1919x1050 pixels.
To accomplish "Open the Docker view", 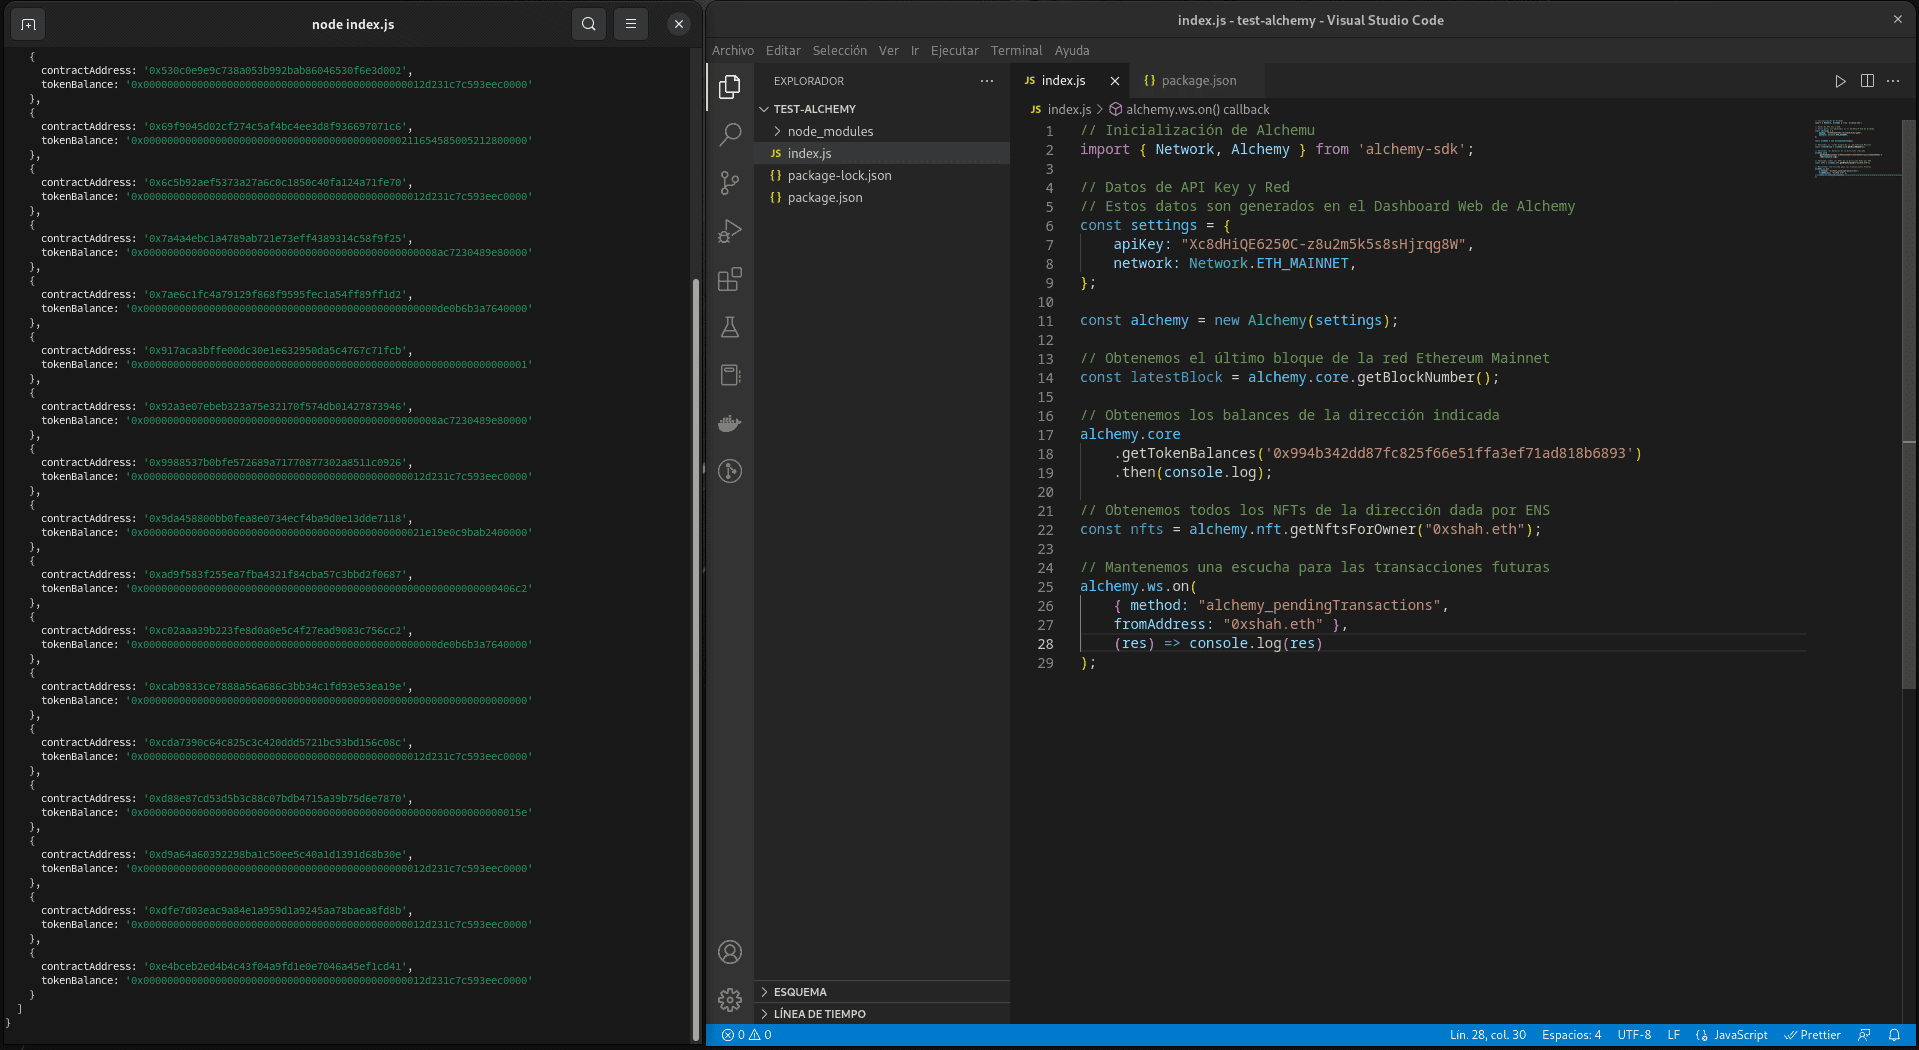I will [730, 423].
